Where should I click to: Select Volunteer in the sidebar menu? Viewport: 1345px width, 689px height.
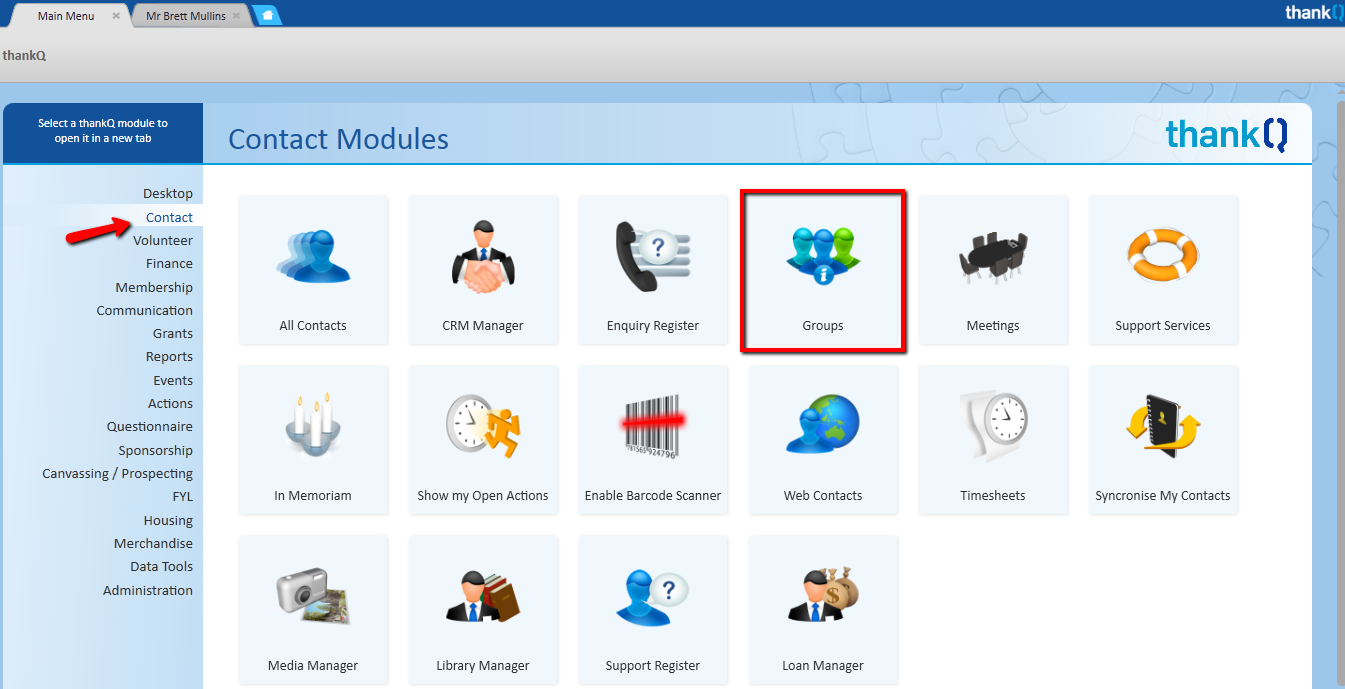pyautogui.click(x=163, y=241)
